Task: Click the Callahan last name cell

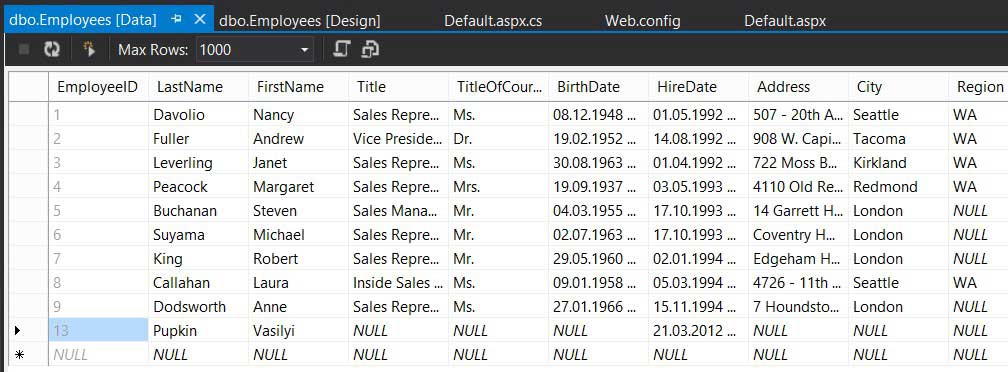Action: tap(199, 283)
